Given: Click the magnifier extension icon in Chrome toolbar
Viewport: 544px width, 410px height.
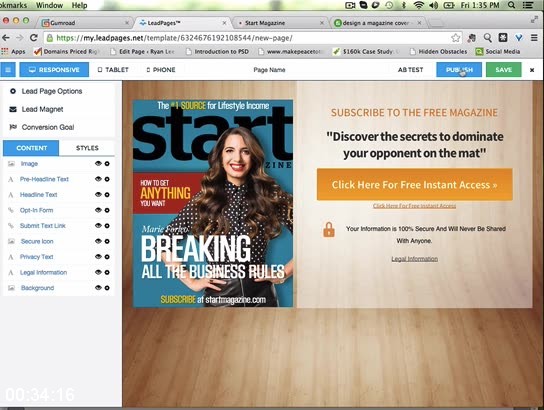Looking at the screenshot, I should pyautogui.click(x=487, y=38).
